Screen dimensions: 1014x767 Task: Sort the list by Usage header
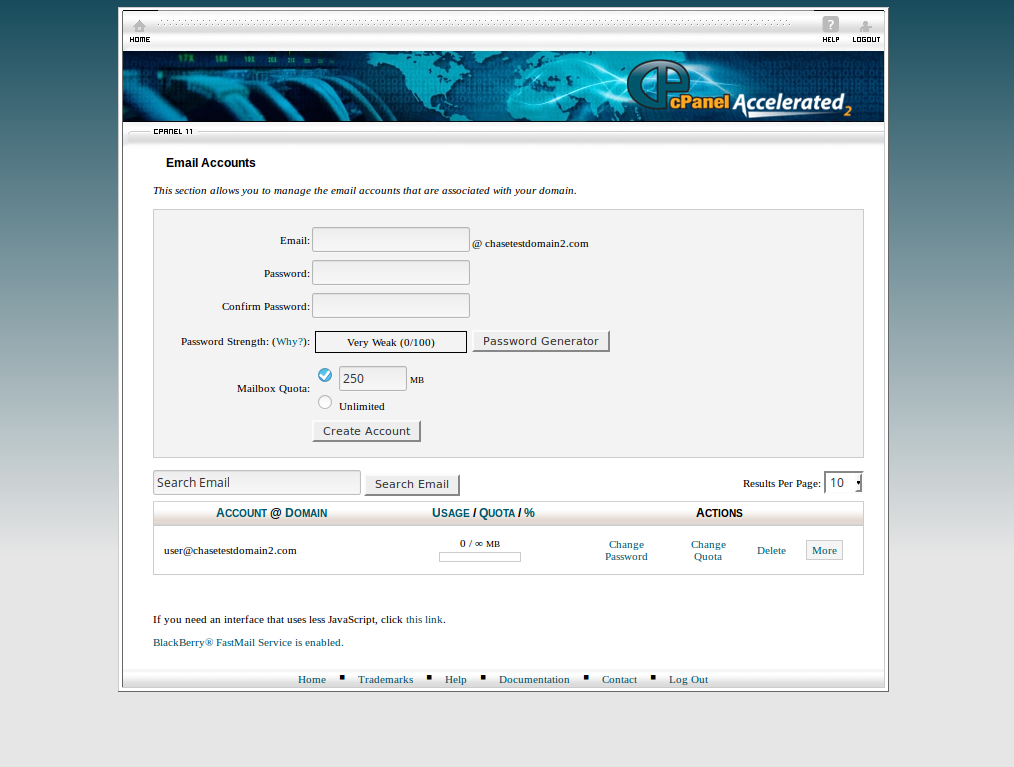tap(450, 513)
